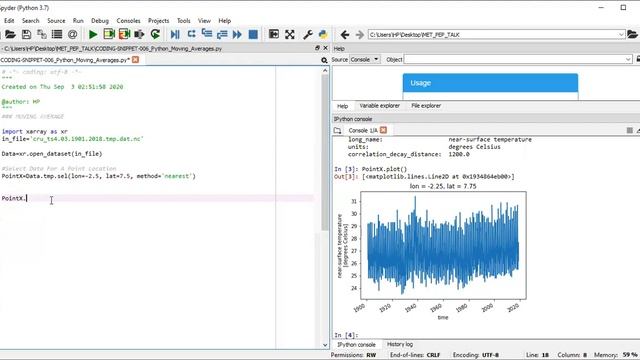
Task: Open file with the folder toolbar icon
Action: pos(10,34)
